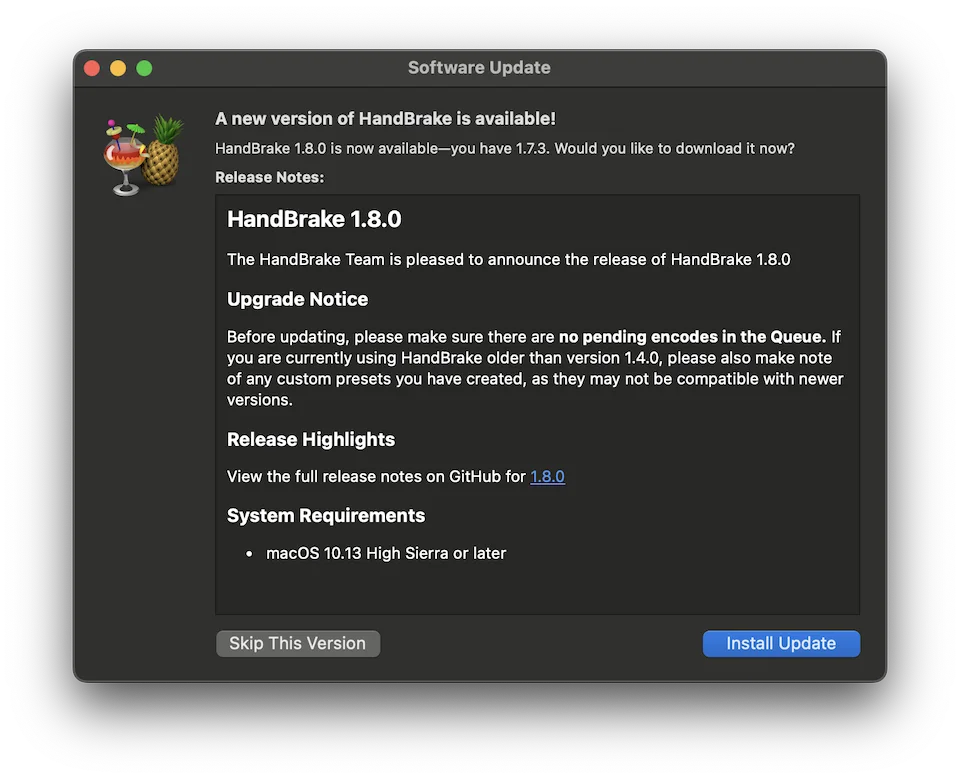The width and height of the screenshot is (960, 779).
Task: Minimize the window using the yellow button
Action: 118,68
